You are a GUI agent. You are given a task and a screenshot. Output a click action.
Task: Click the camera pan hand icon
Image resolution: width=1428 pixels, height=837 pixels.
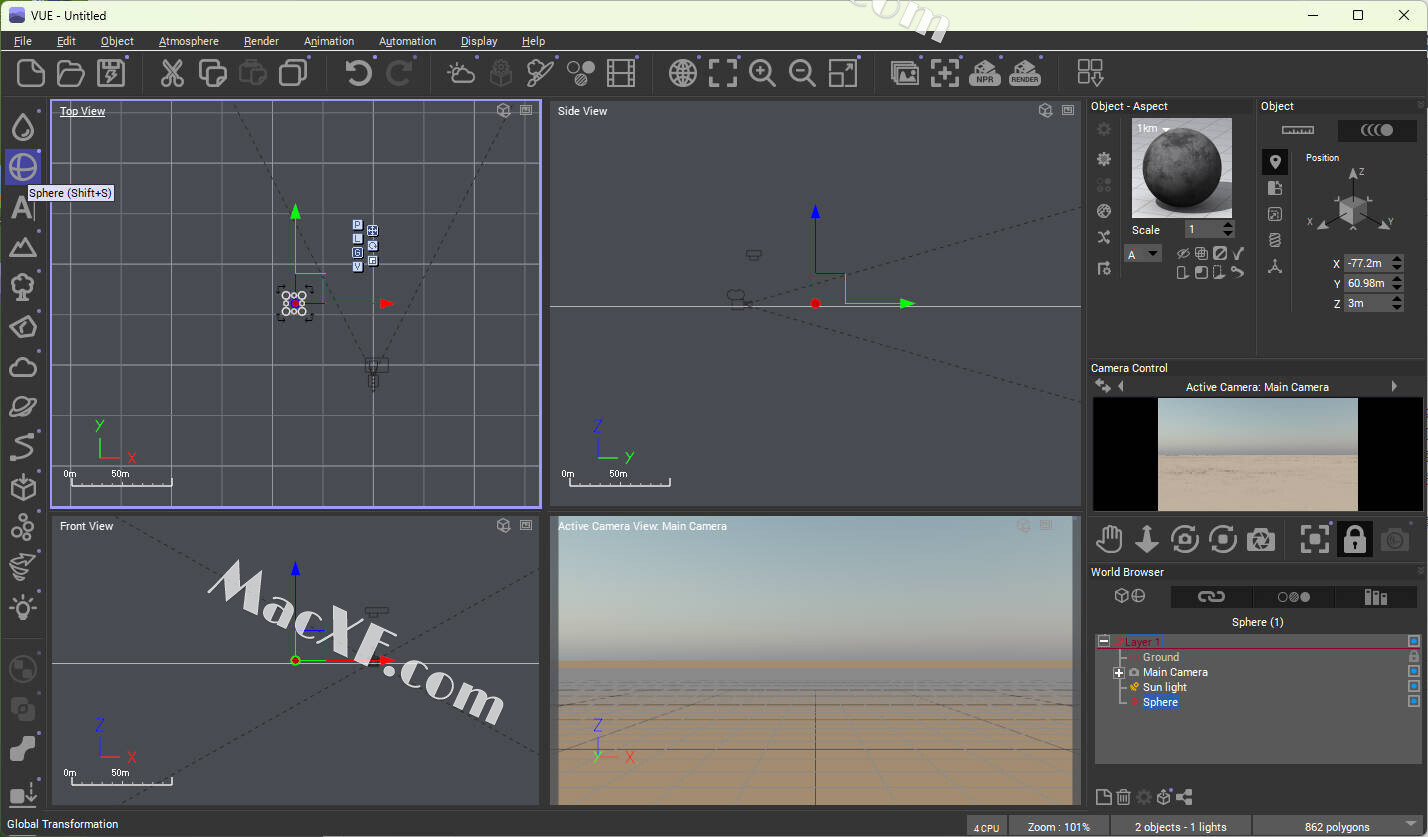(1109, 539)
